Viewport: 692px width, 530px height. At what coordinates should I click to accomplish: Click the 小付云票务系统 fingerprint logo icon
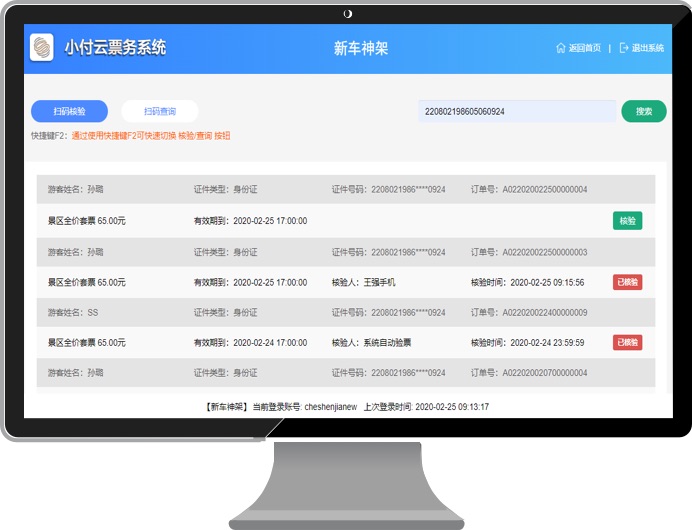click(x=42, y=48)
